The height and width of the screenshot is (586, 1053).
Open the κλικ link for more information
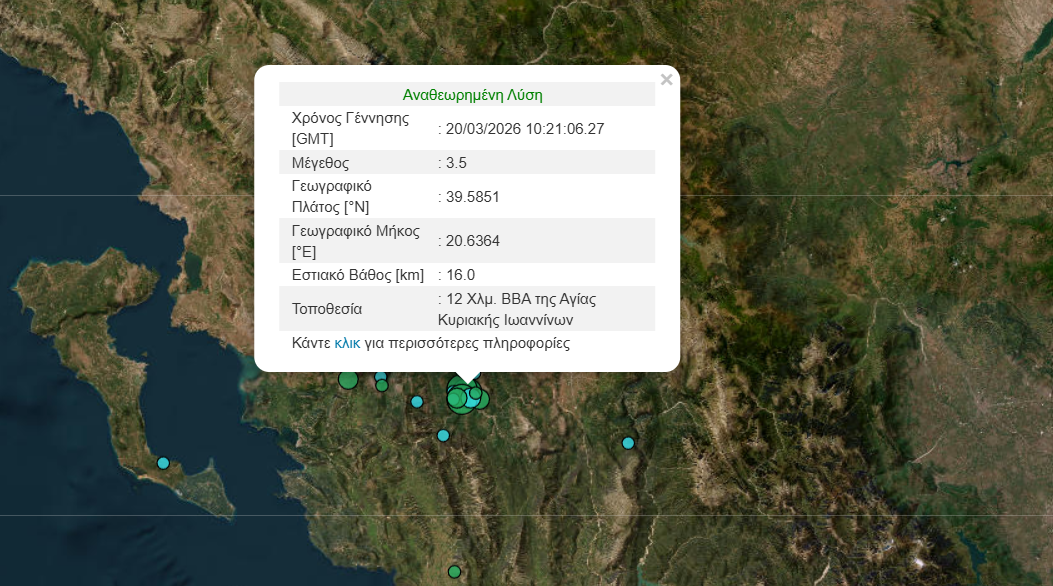point(347,343)
